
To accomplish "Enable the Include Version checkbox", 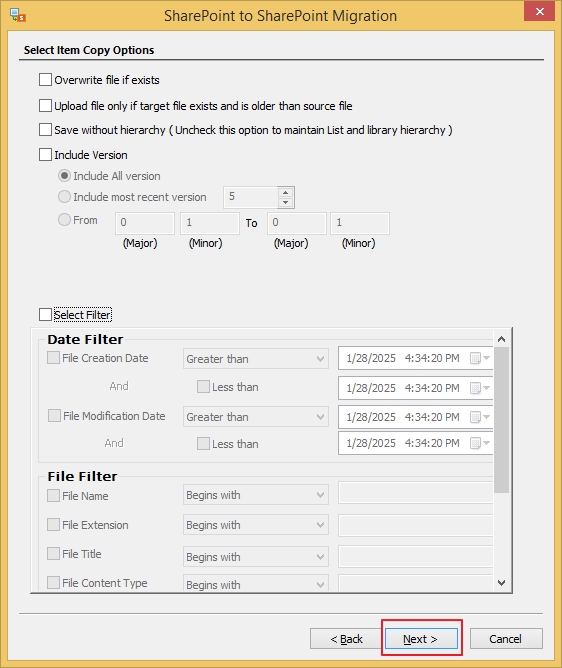I will pos(45,154).
